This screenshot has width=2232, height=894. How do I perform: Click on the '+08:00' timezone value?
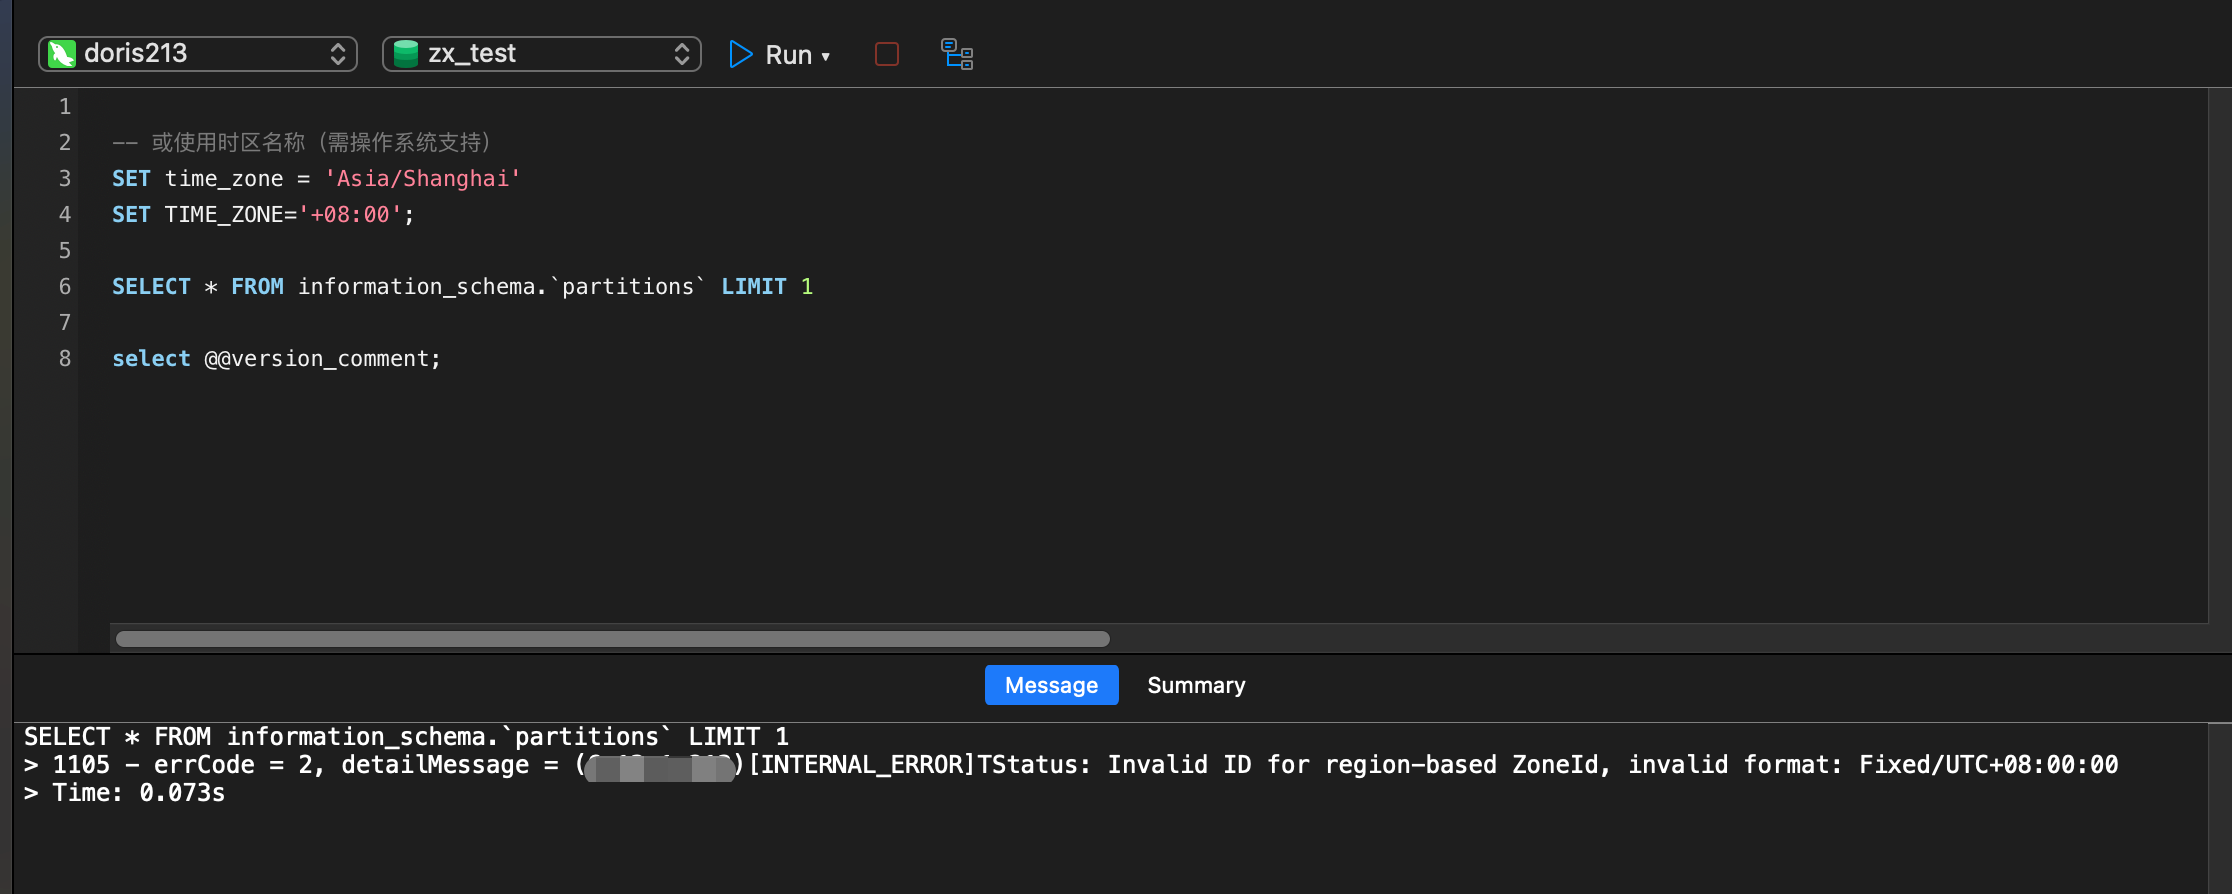(350, 215)
